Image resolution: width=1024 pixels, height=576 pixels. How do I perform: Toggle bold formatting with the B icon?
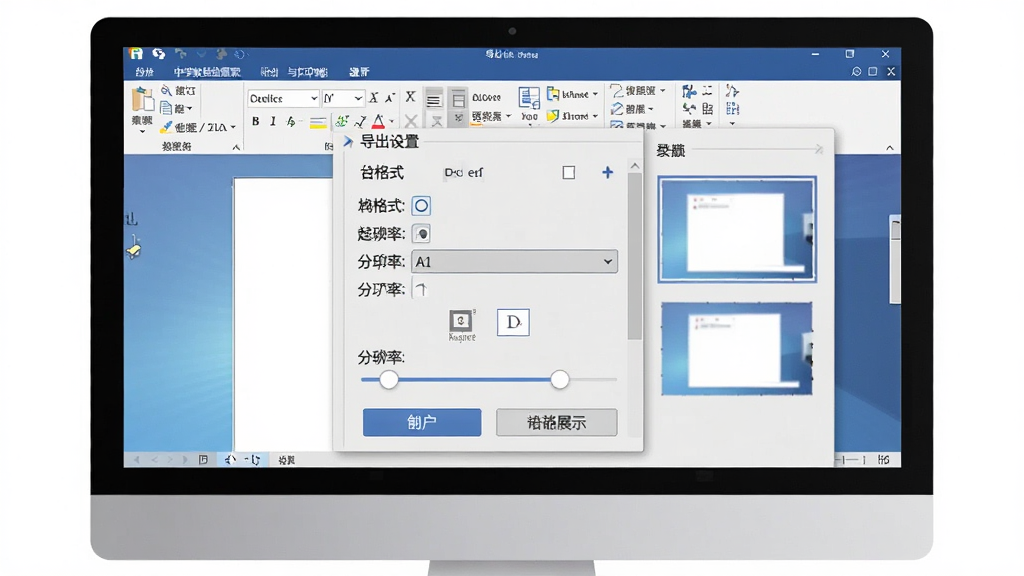(x=255, y=121)
